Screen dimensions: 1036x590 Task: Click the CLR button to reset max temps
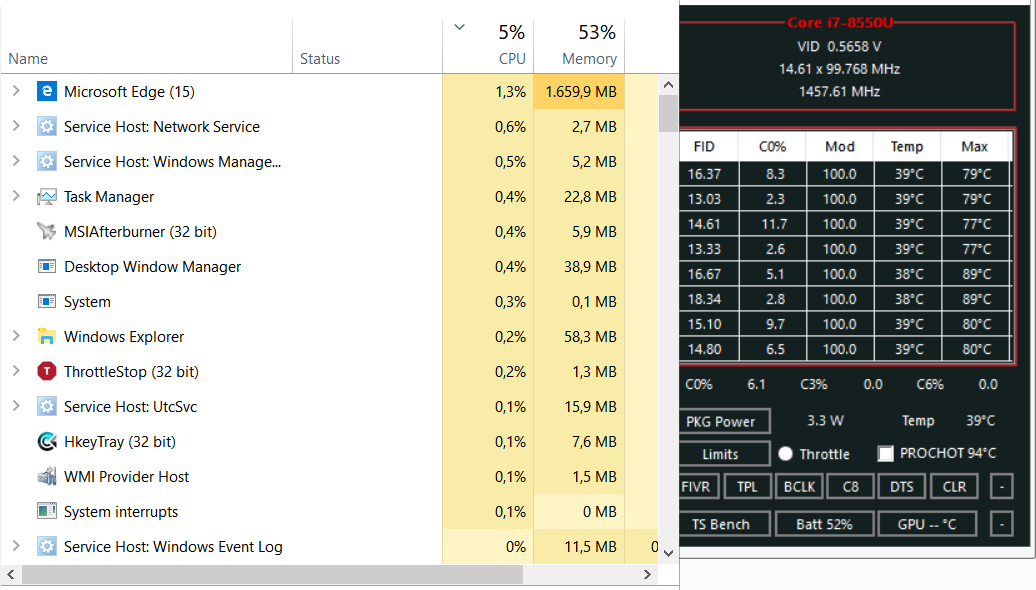tap(954, 487)
